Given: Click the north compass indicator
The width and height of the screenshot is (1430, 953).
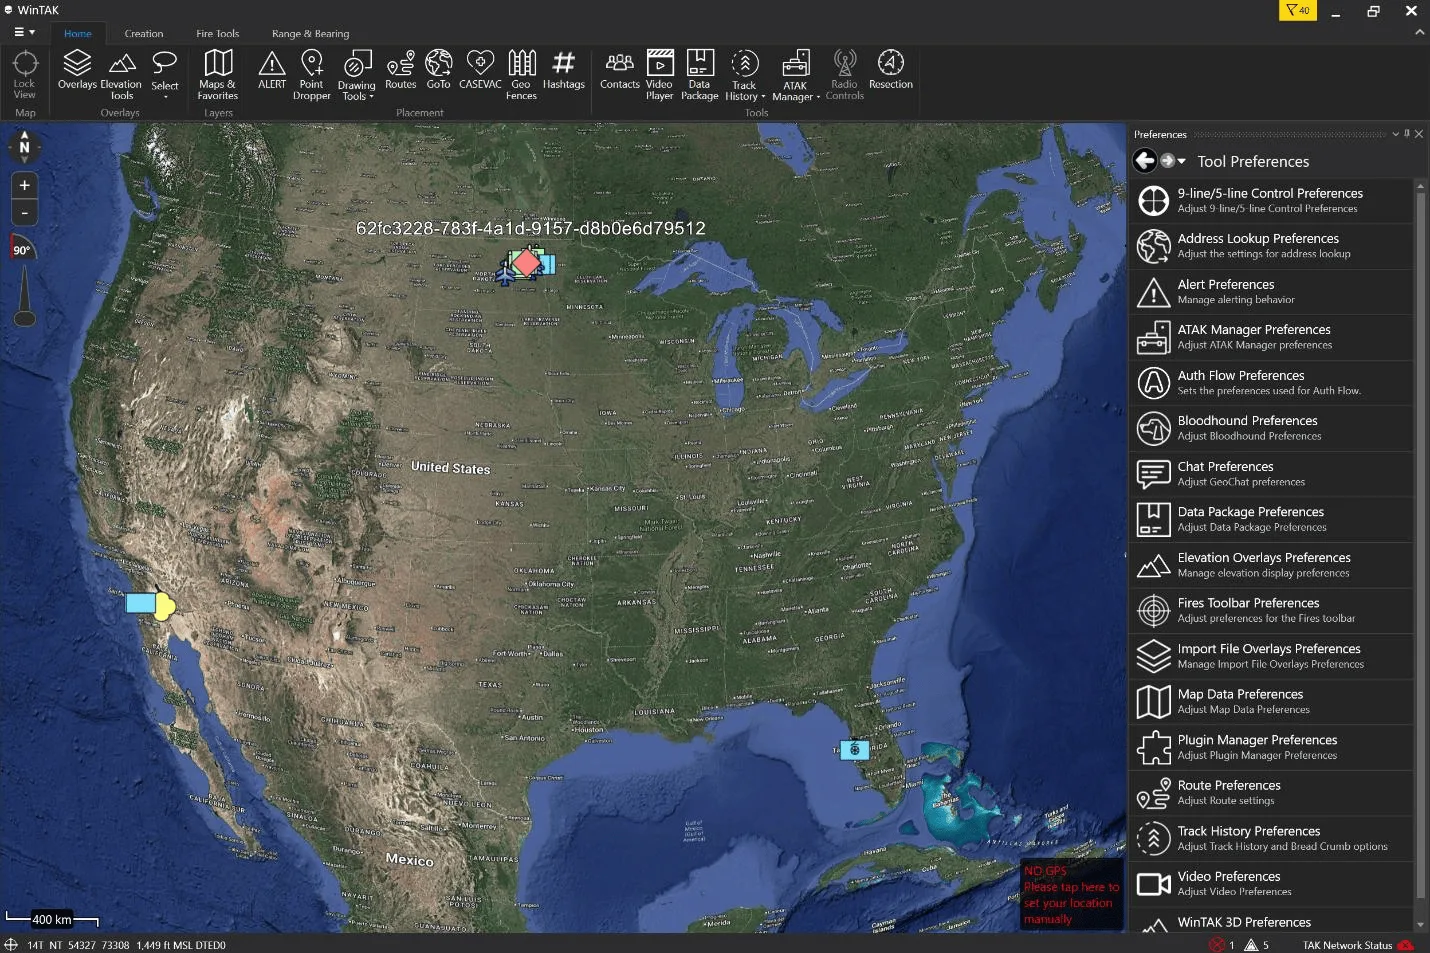Looking at the screenshot, I should pyautogui.click(x=24, y=147).
